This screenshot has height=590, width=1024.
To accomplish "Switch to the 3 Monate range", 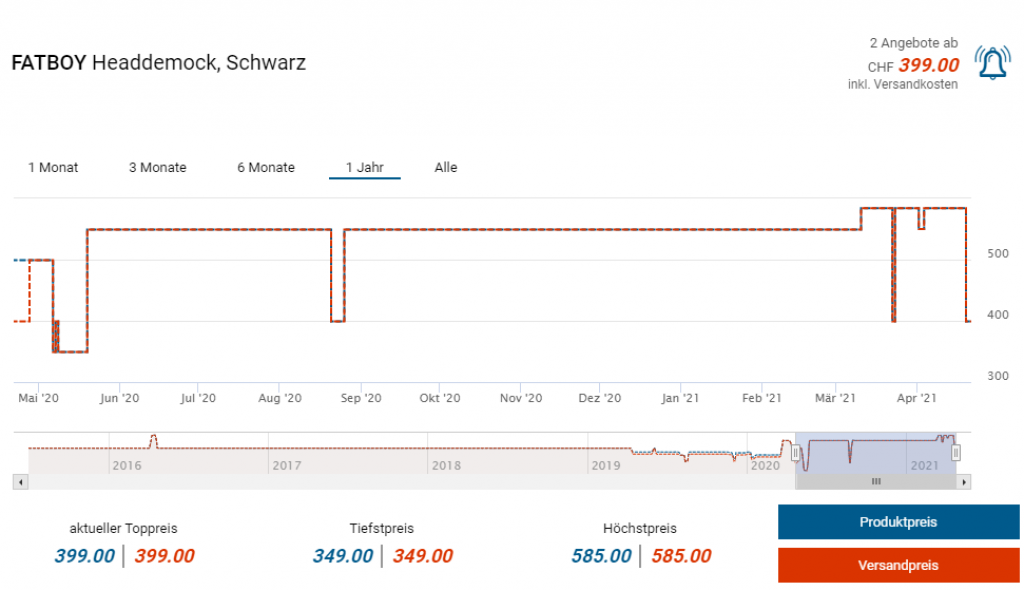I will [157, 167].
